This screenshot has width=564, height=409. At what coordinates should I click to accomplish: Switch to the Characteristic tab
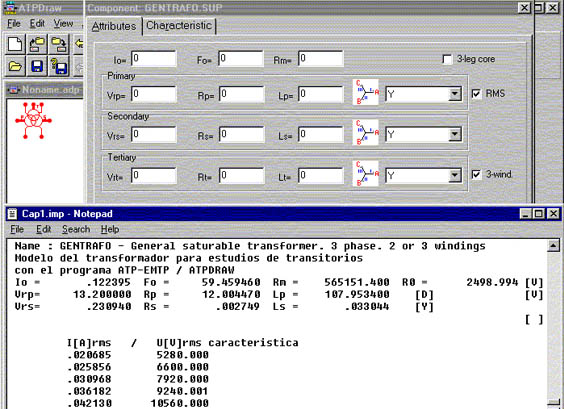click(x=179, y=26)
